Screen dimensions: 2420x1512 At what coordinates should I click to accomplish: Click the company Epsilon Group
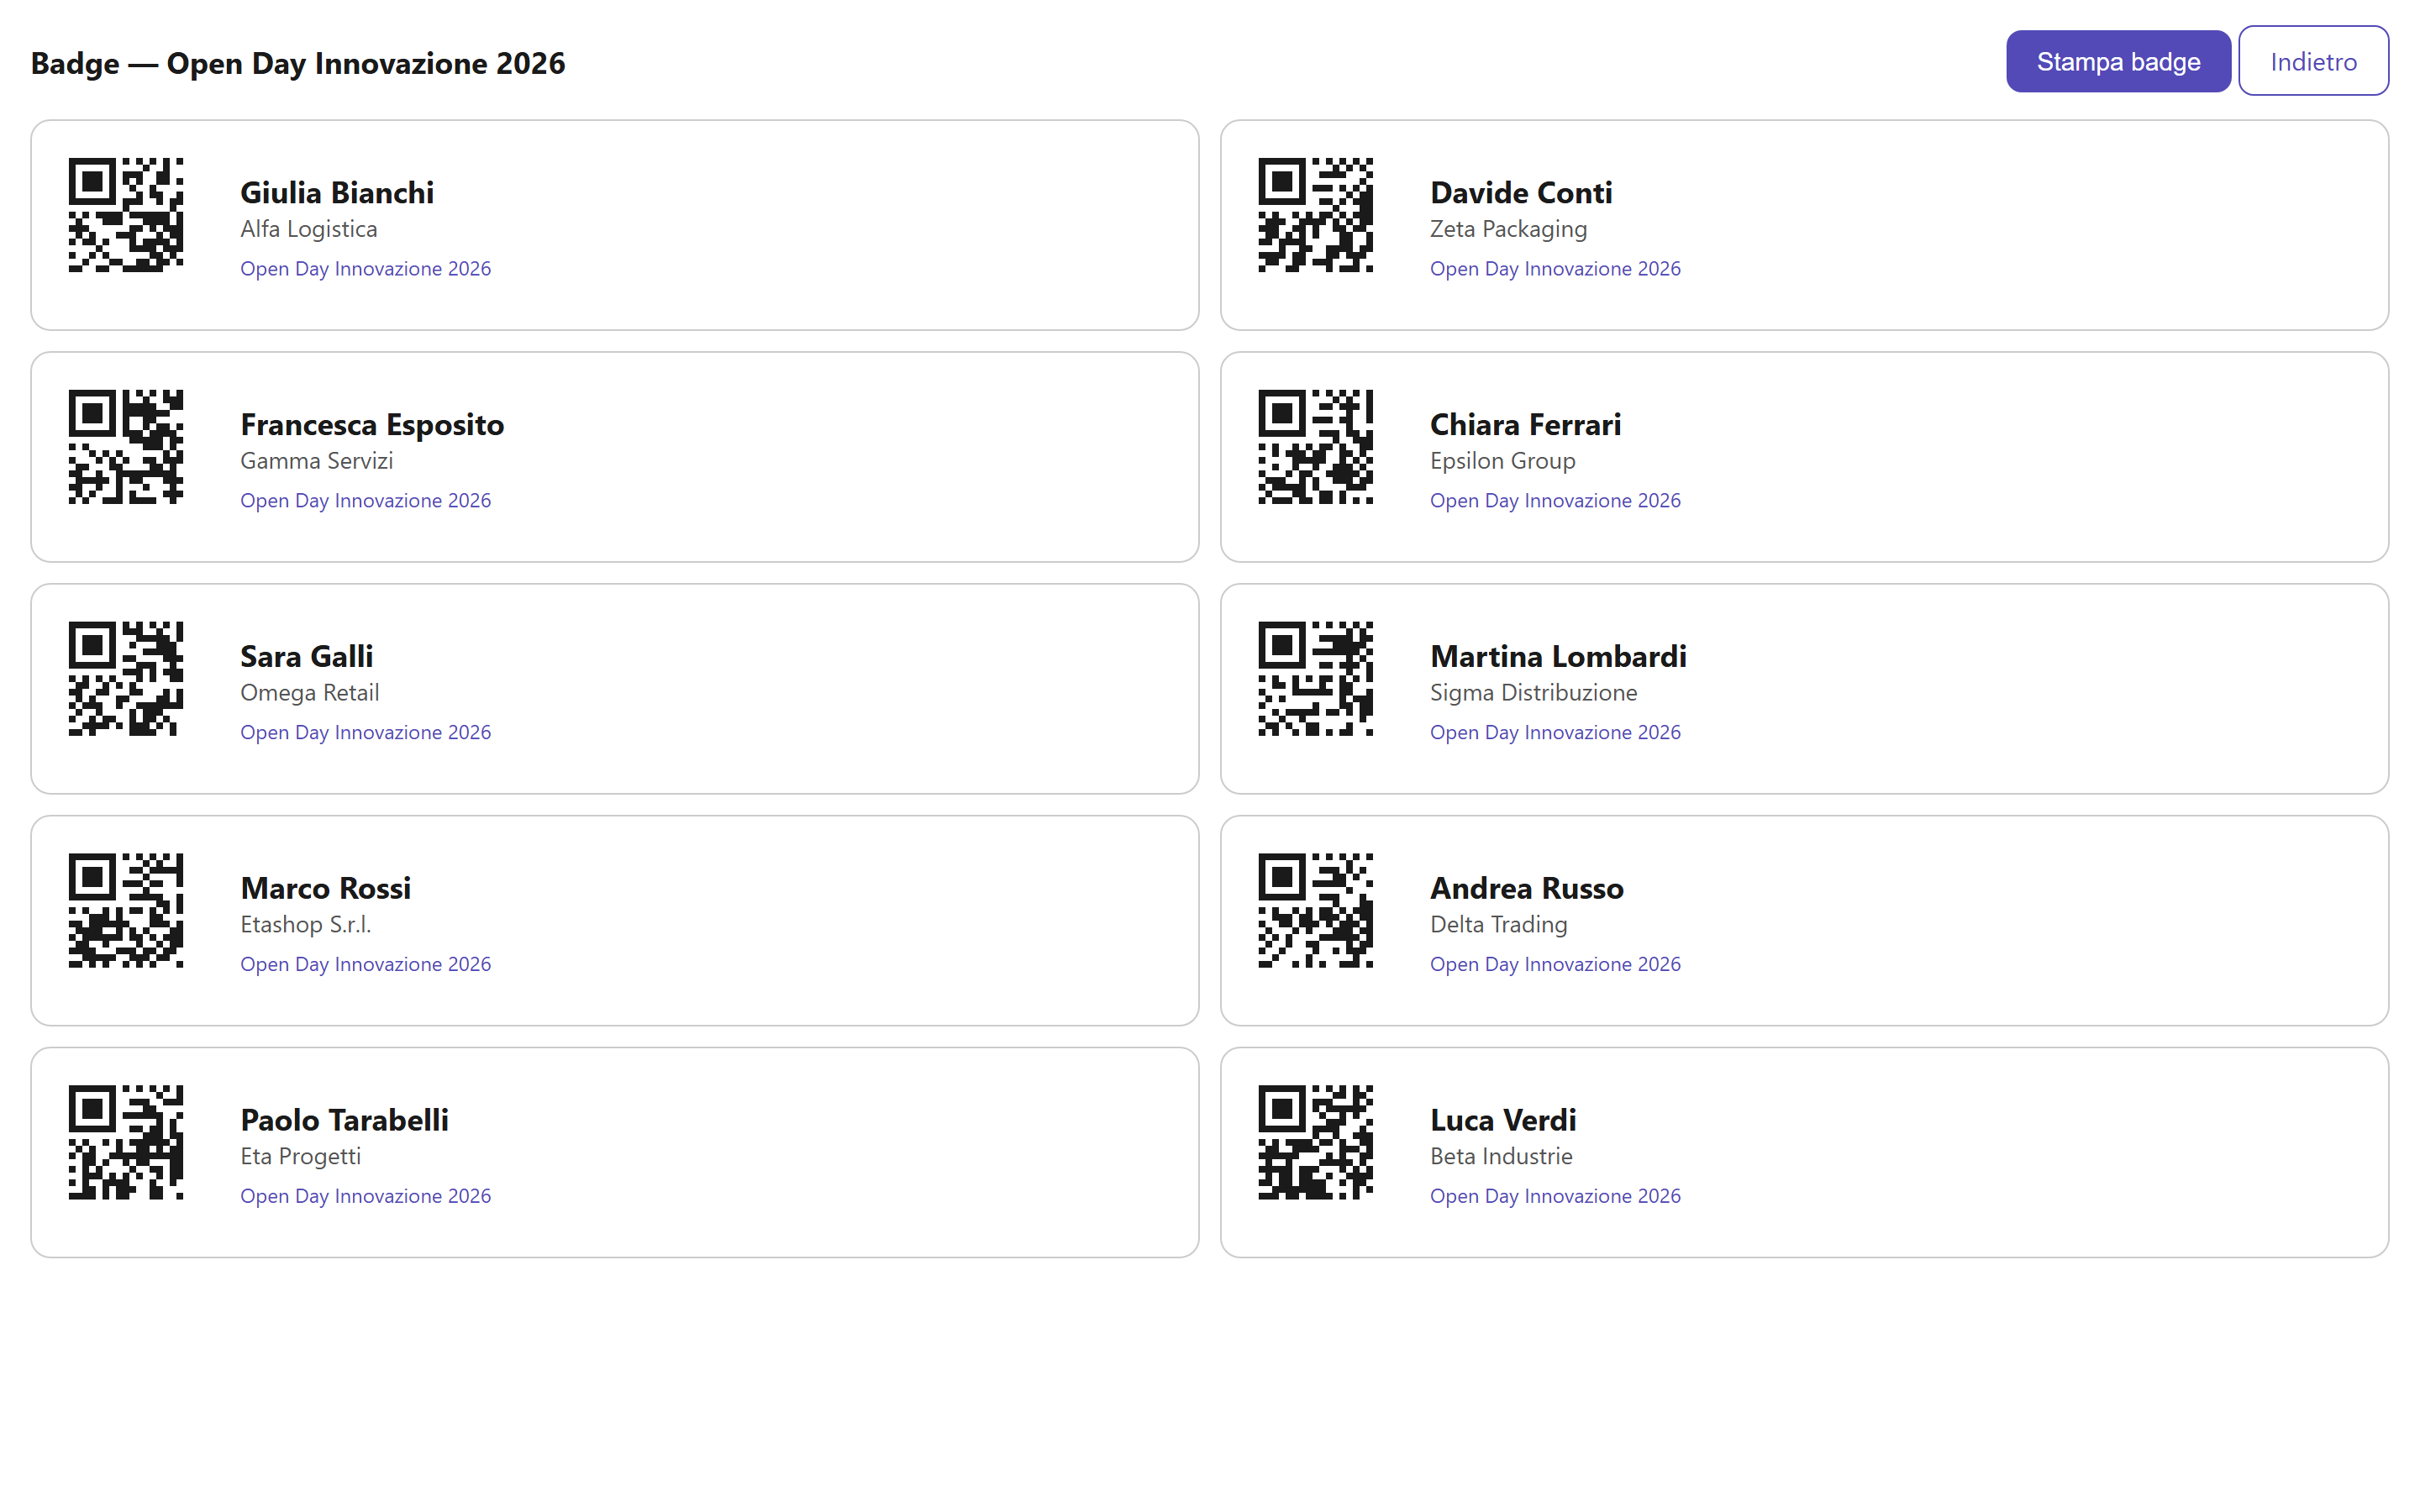pos(1502,461)
